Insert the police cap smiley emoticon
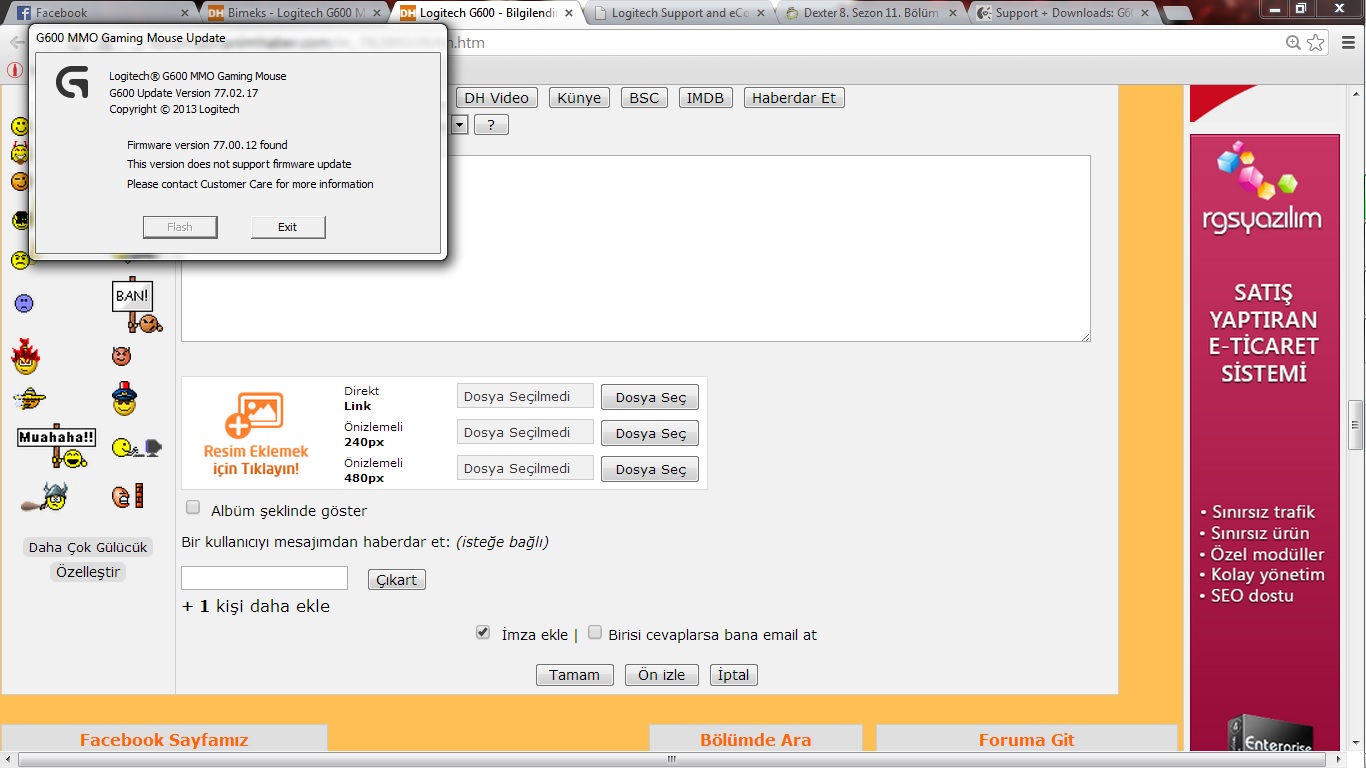The image size is (1366, 768). [x=124, y=398]
